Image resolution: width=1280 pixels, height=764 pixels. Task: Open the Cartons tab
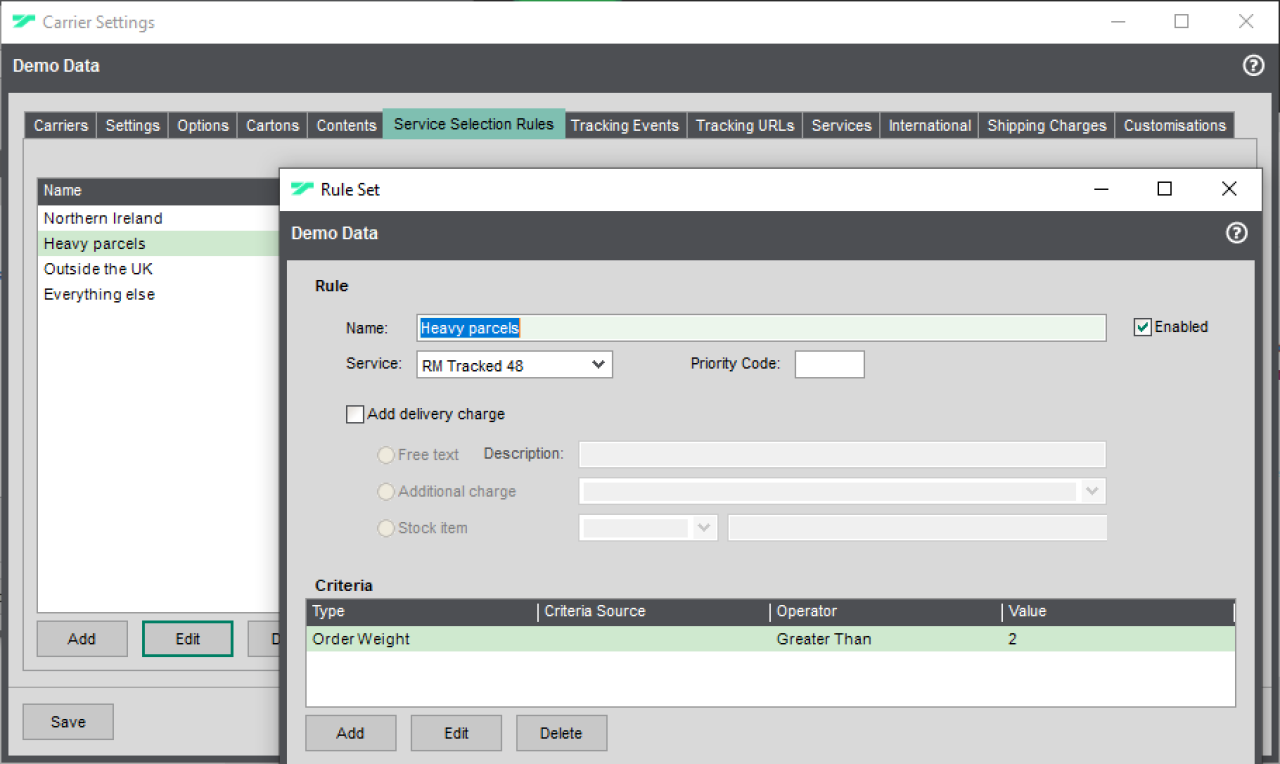(x=273, y=125)
